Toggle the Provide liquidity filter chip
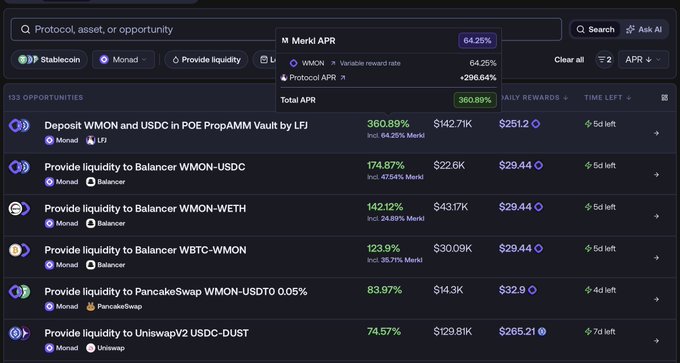Screen dimensions: 680x363 point(206,60)
